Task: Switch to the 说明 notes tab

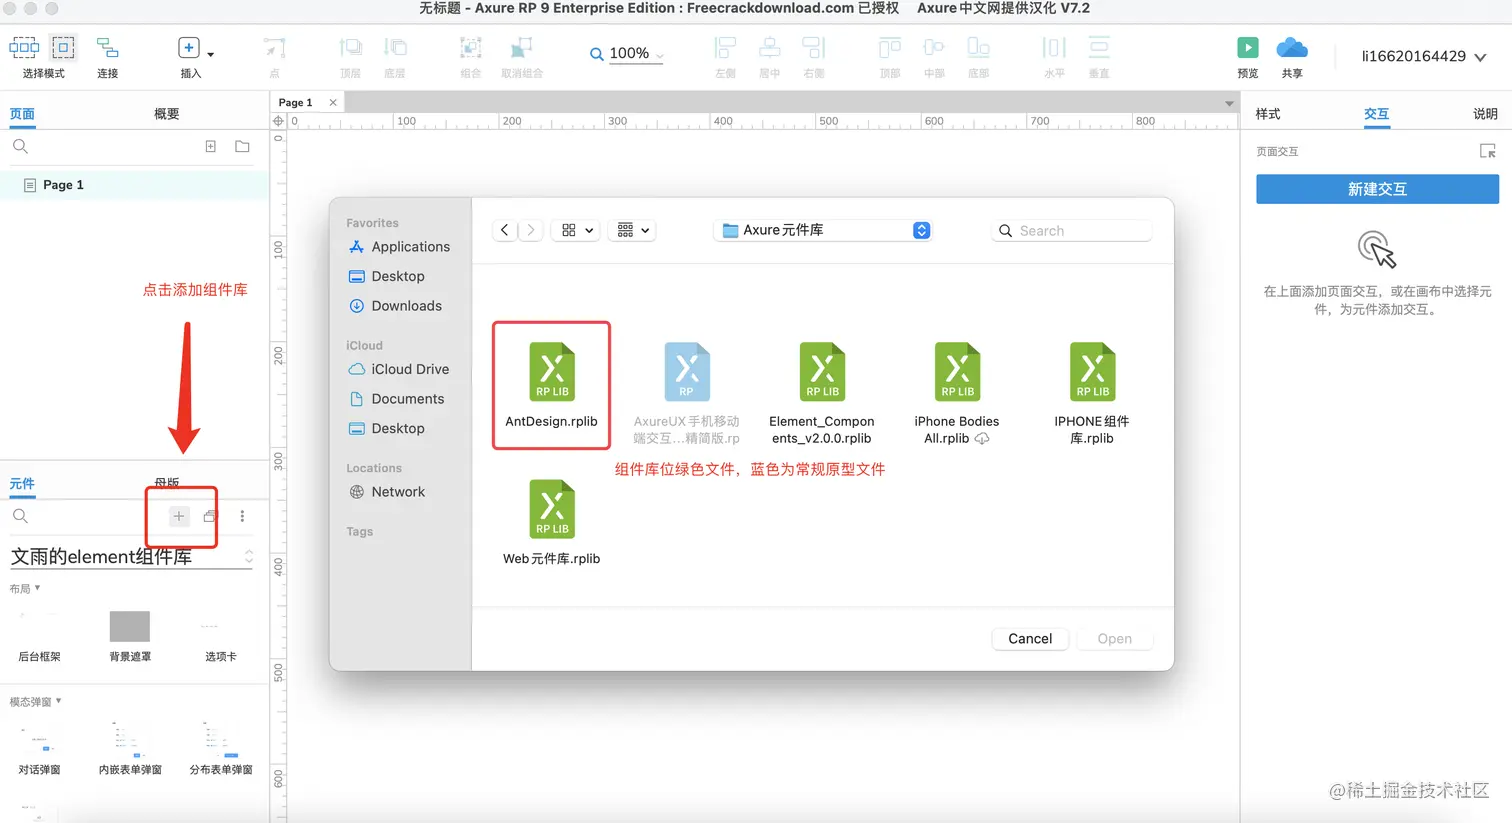Action: [x=1485, y=114]
